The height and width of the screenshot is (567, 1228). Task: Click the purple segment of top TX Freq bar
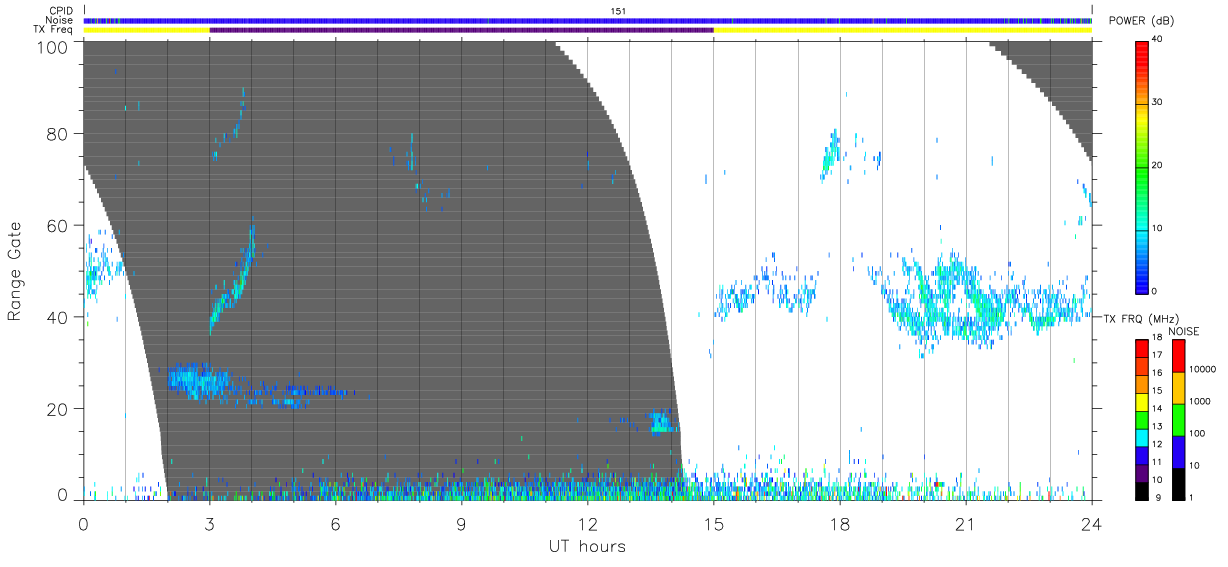coord(461,30)
